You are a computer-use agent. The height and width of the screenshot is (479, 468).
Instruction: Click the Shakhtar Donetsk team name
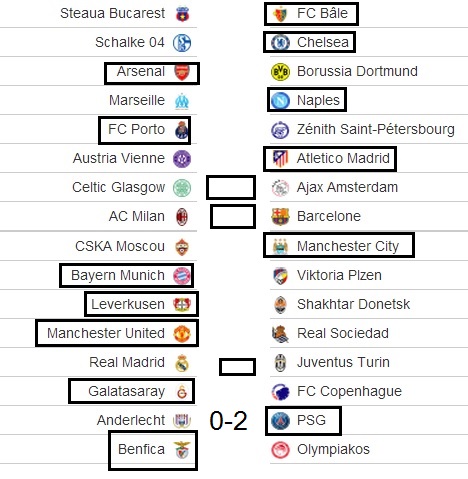353,304
